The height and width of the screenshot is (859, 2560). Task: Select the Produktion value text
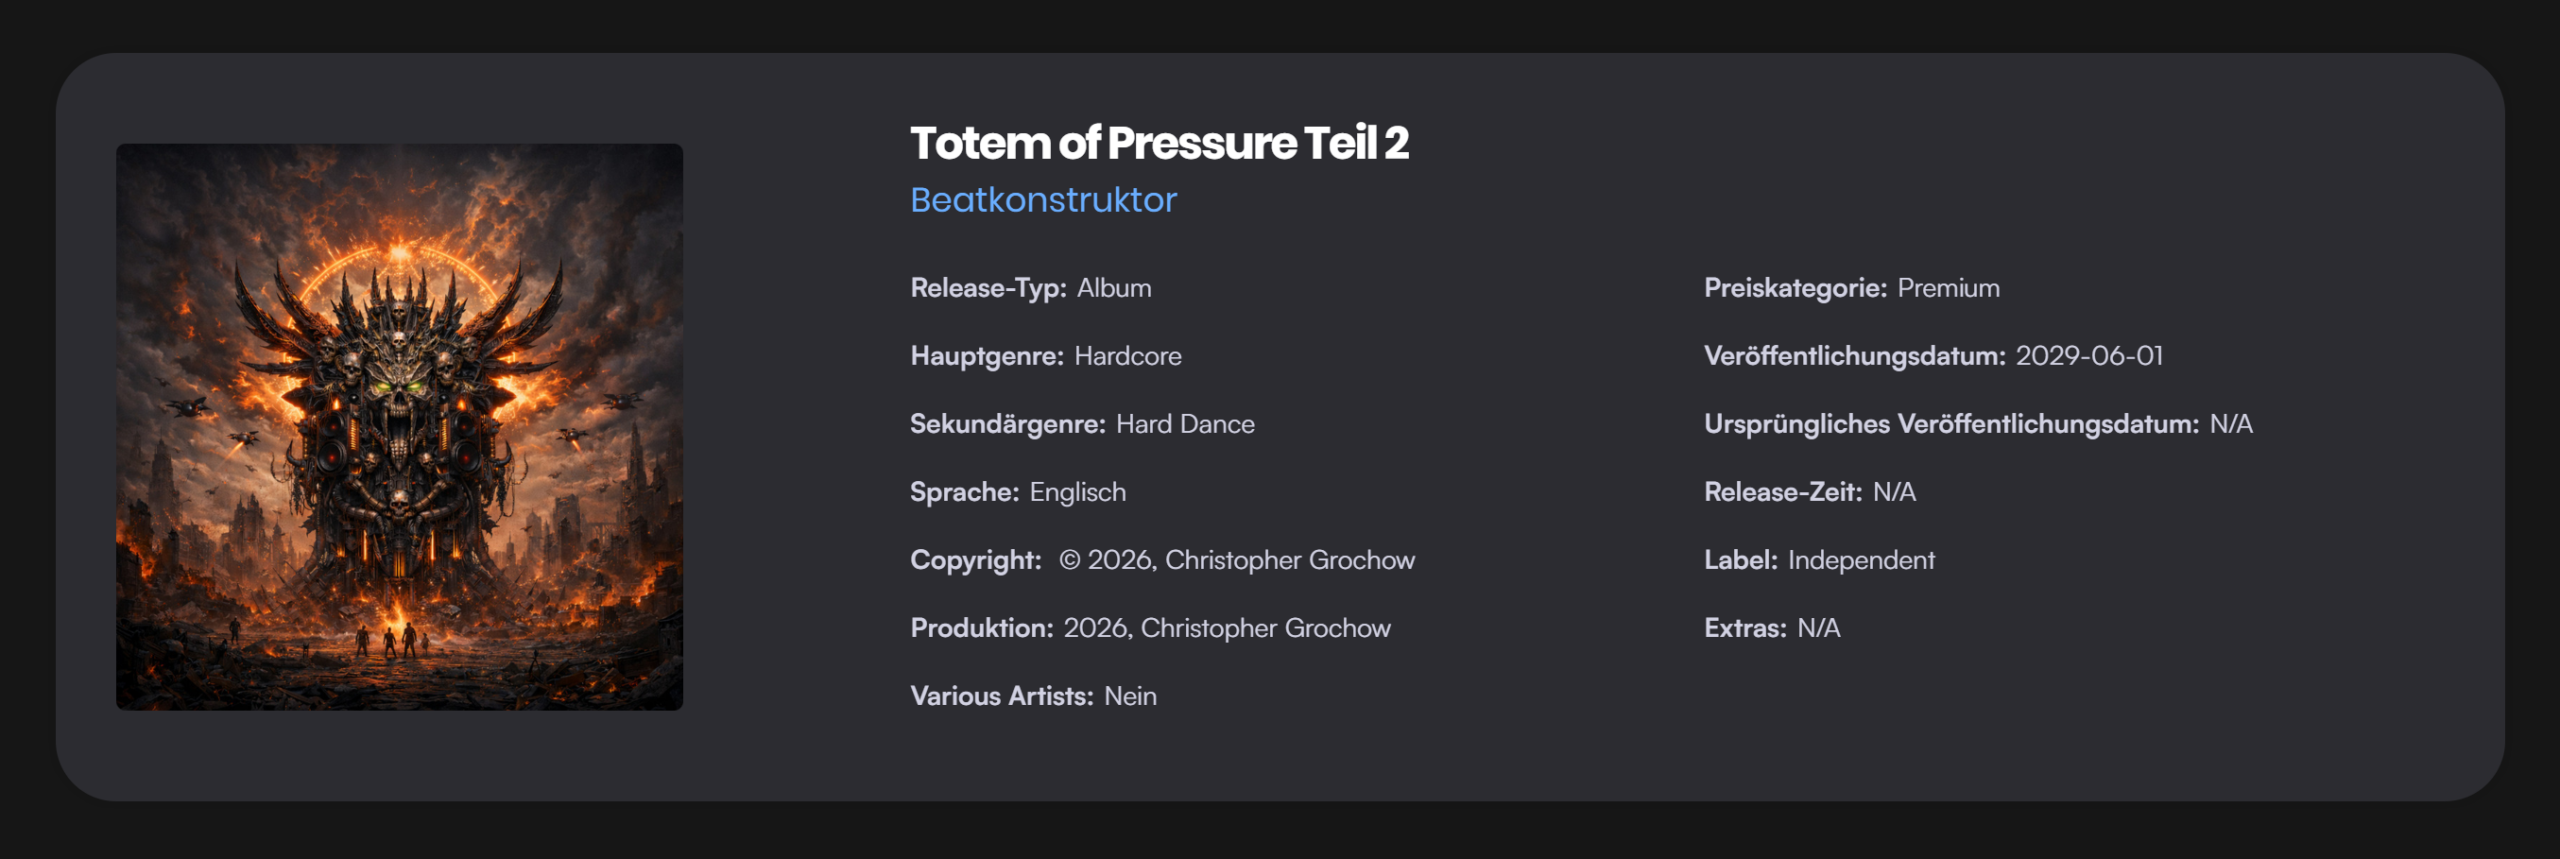1226,628
